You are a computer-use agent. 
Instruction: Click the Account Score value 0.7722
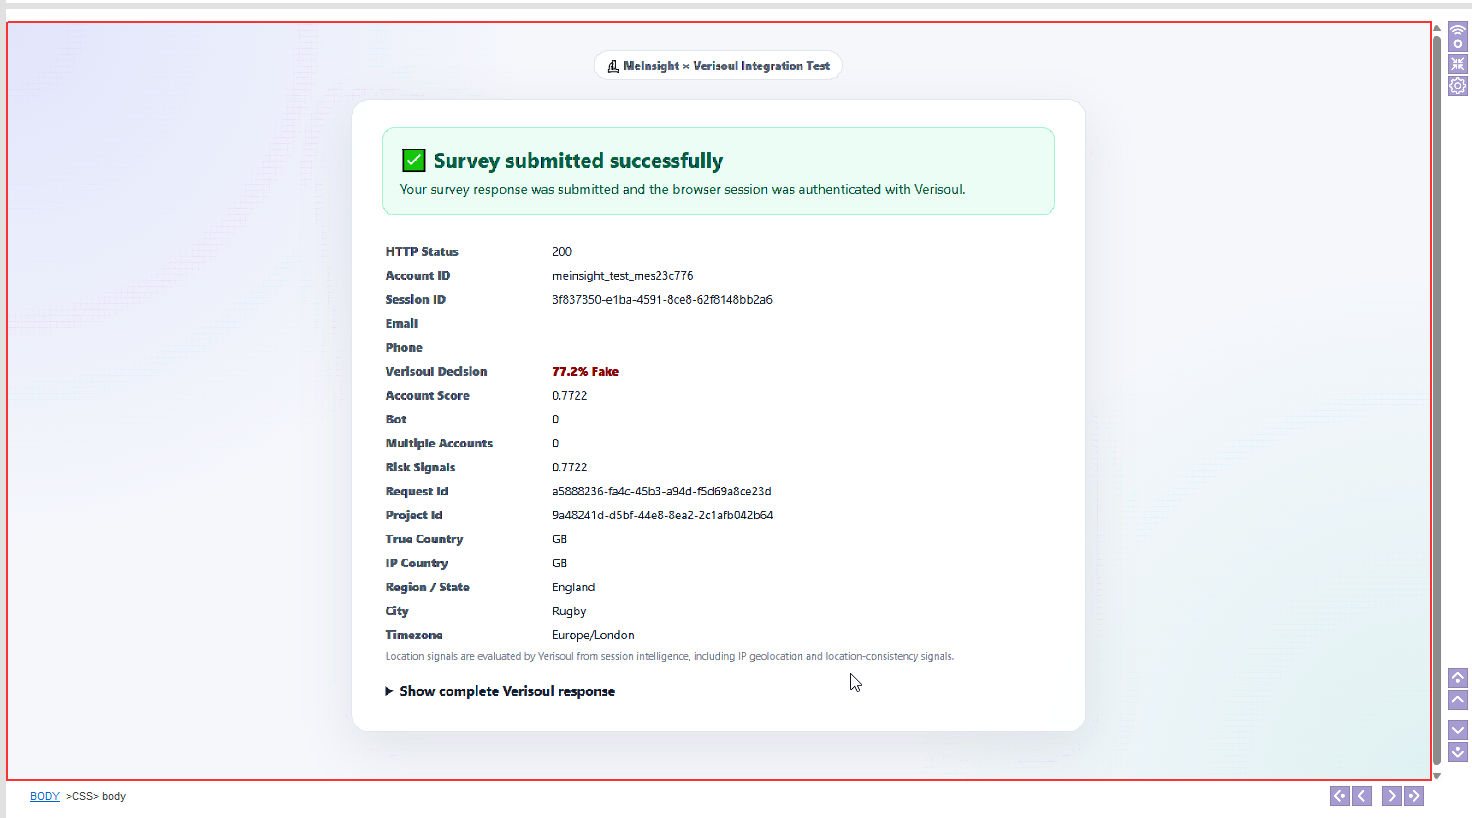pos(569,396)
